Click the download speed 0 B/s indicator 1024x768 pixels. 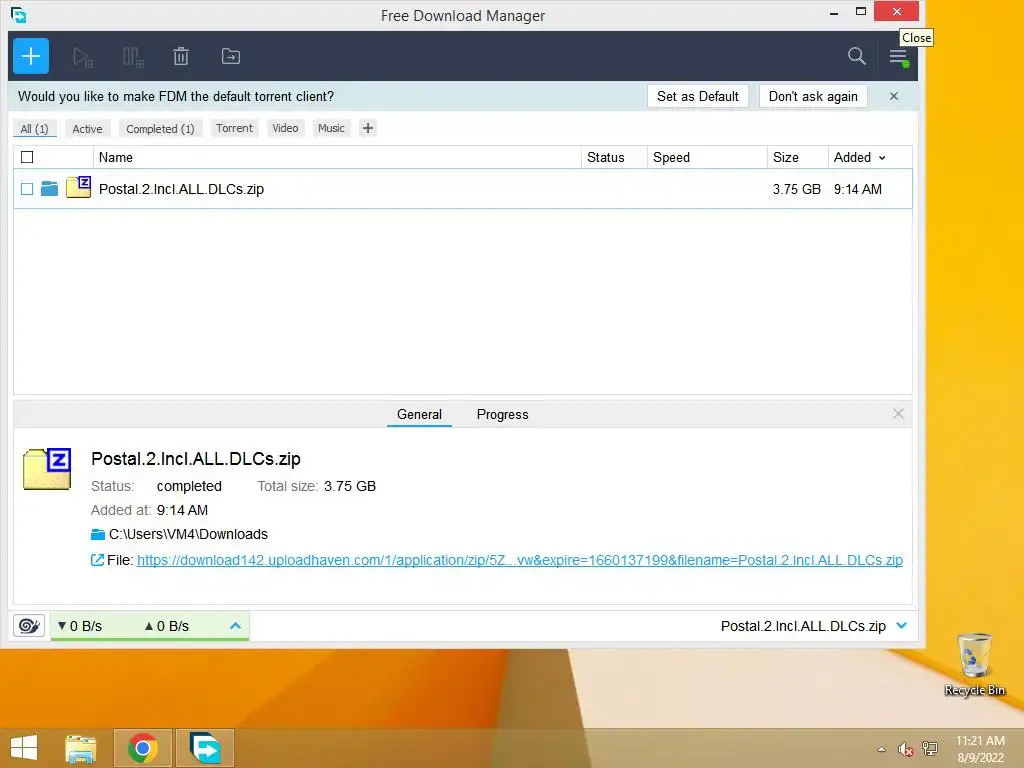click(80, 626)
